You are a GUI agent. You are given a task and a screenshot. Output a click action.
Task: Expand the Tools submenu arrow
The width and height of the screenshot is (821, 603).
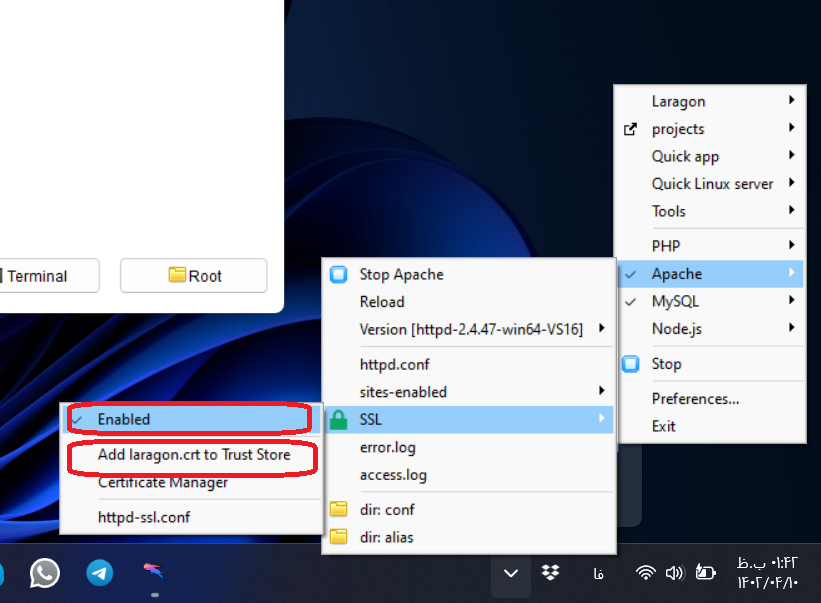pos(792,210)
